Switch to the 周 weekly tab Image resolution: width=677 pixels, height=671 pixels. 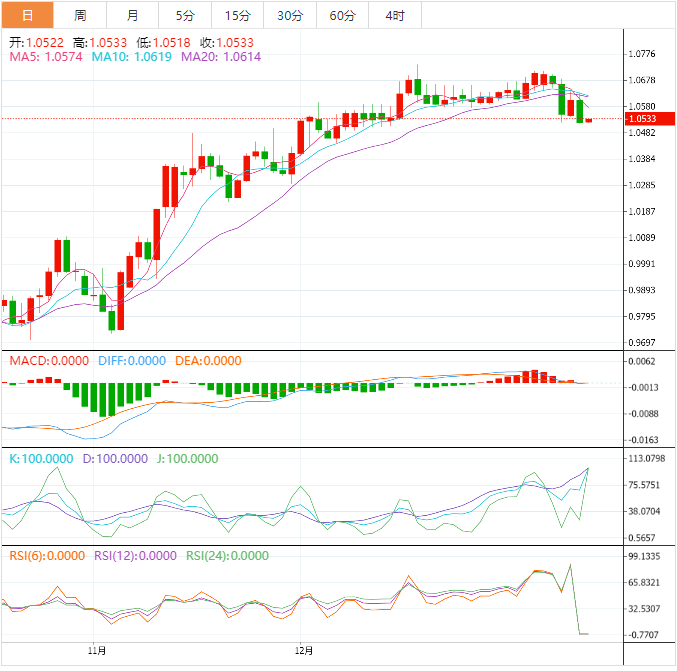tap(80, 15)
